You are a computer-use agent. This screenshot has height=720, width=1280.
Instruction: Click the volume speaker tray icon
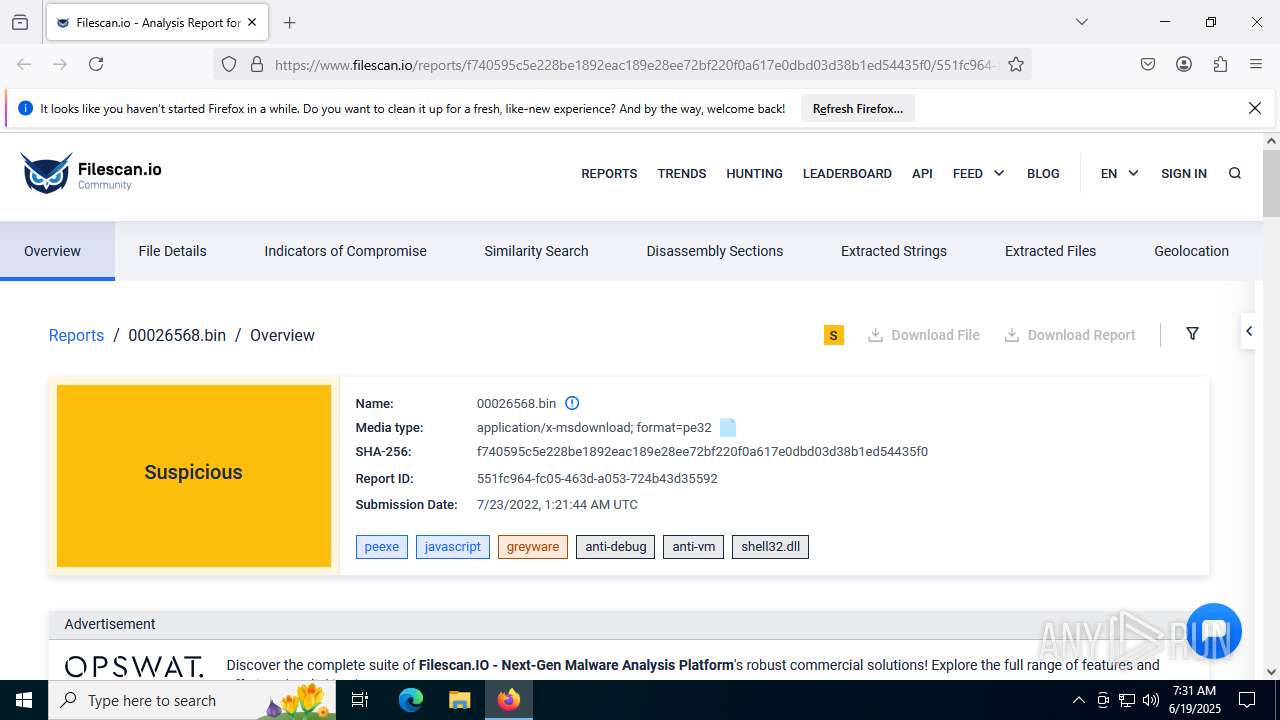[1151, 700]
